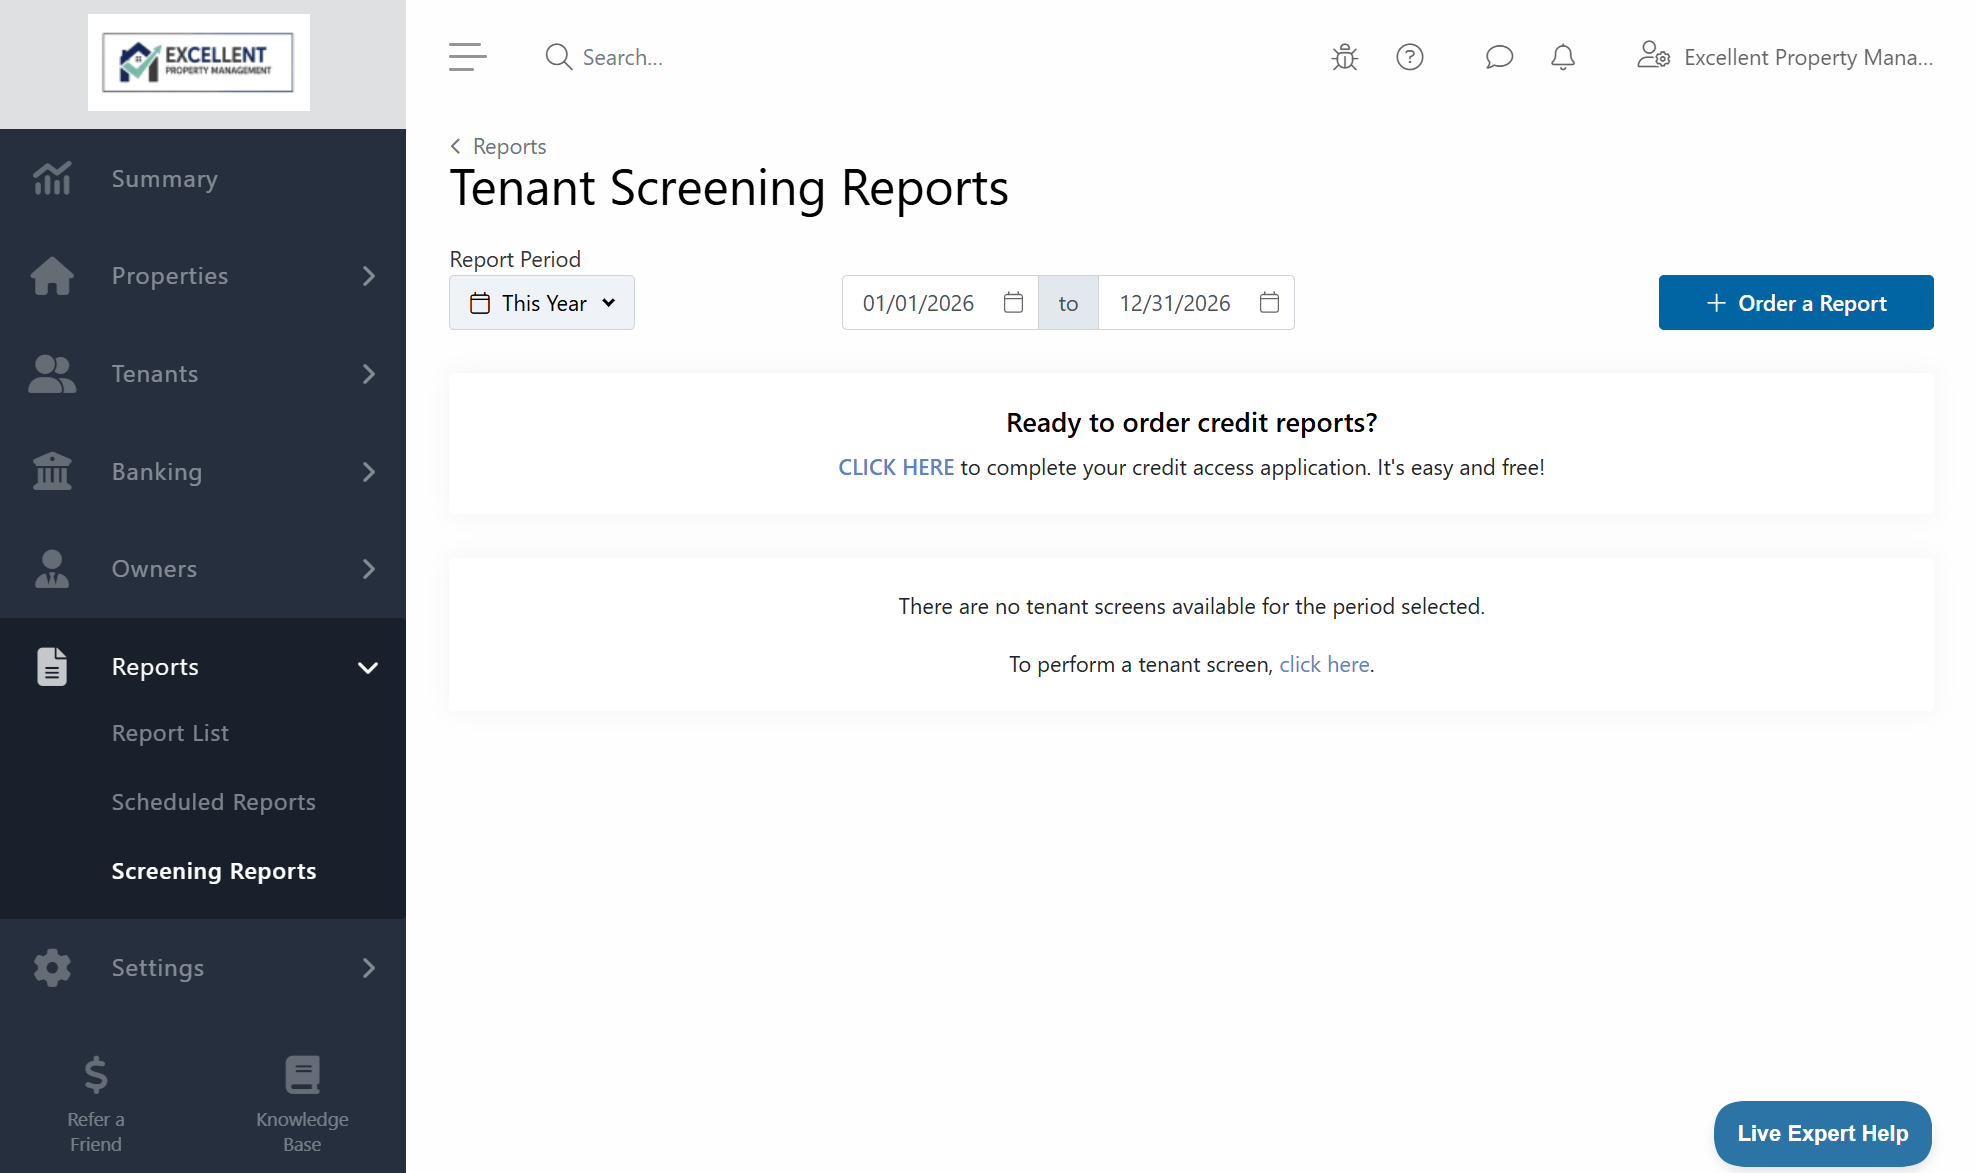The width and height of the screenshot is (1977, 1173).
Task: Follow CLICK HERE credit application link
Action: point(896,467)
